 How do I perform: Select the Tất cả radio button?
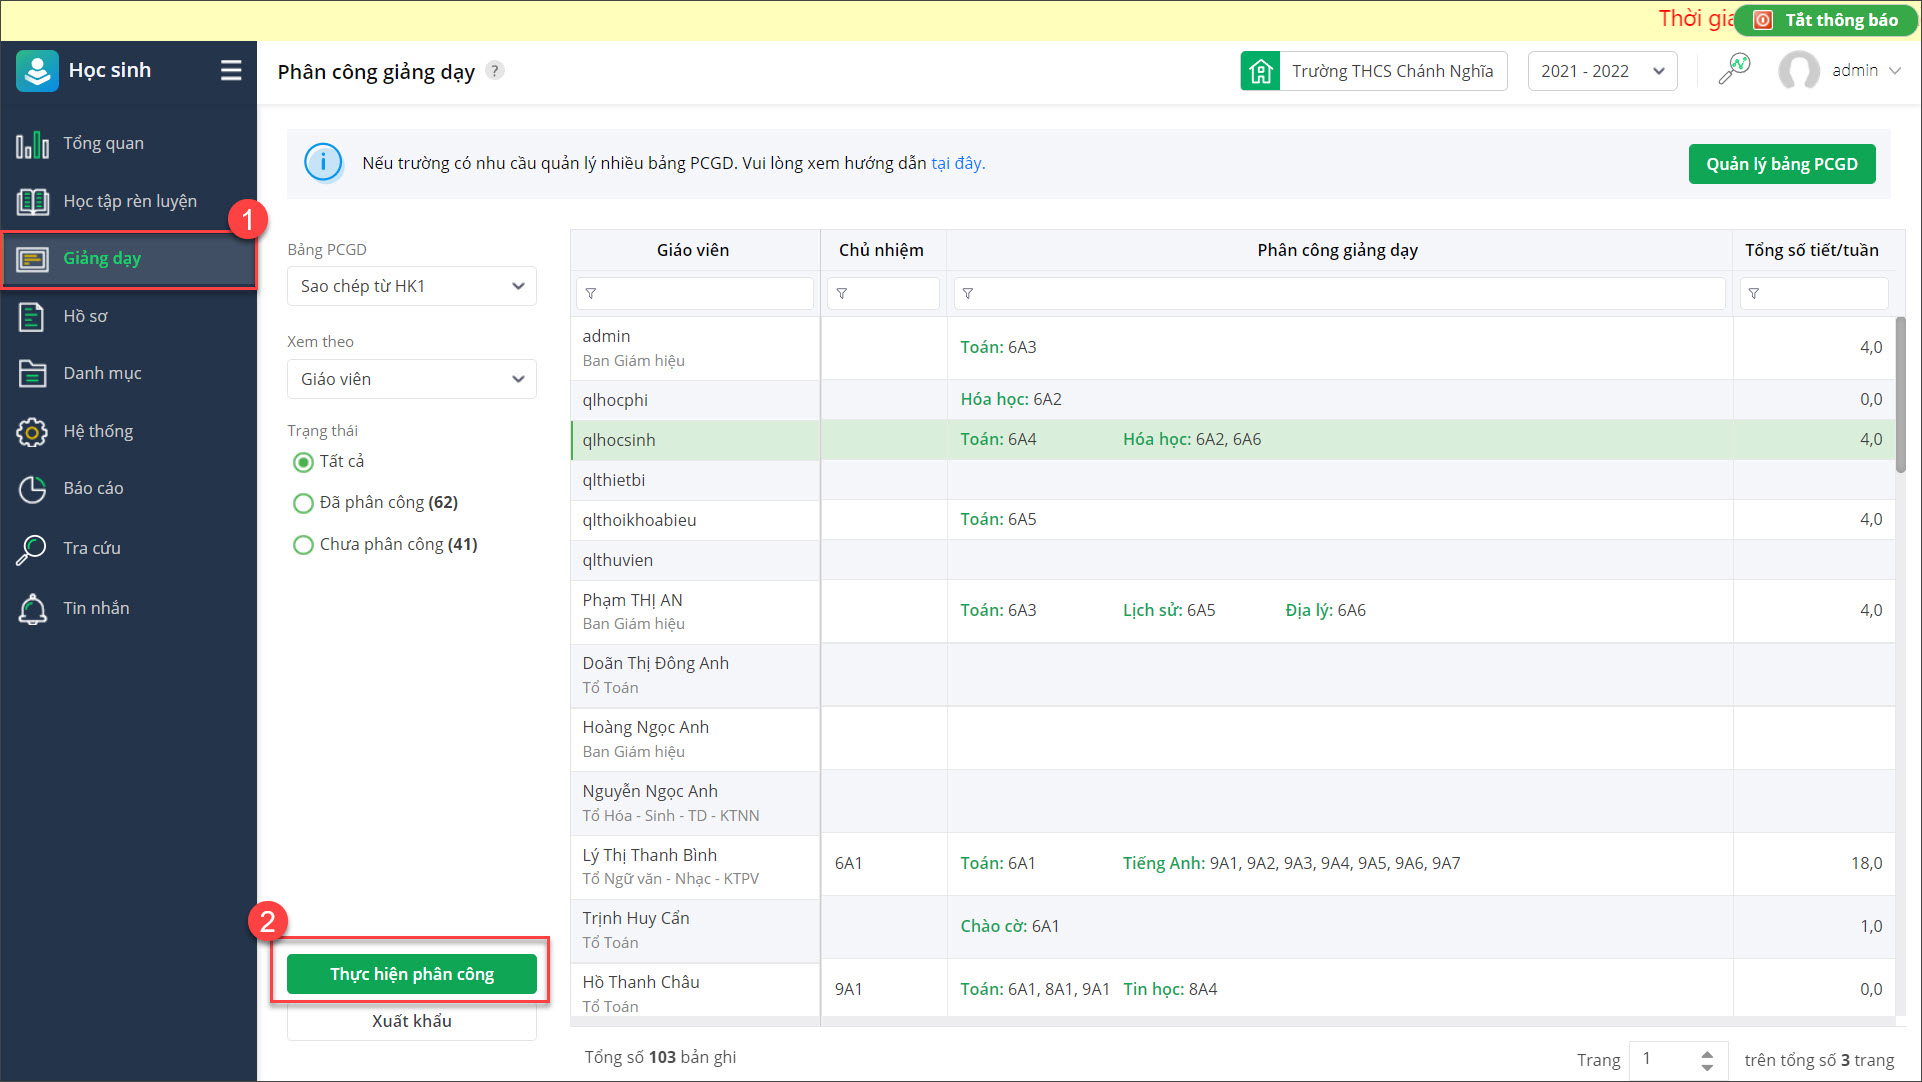(303, 462)
